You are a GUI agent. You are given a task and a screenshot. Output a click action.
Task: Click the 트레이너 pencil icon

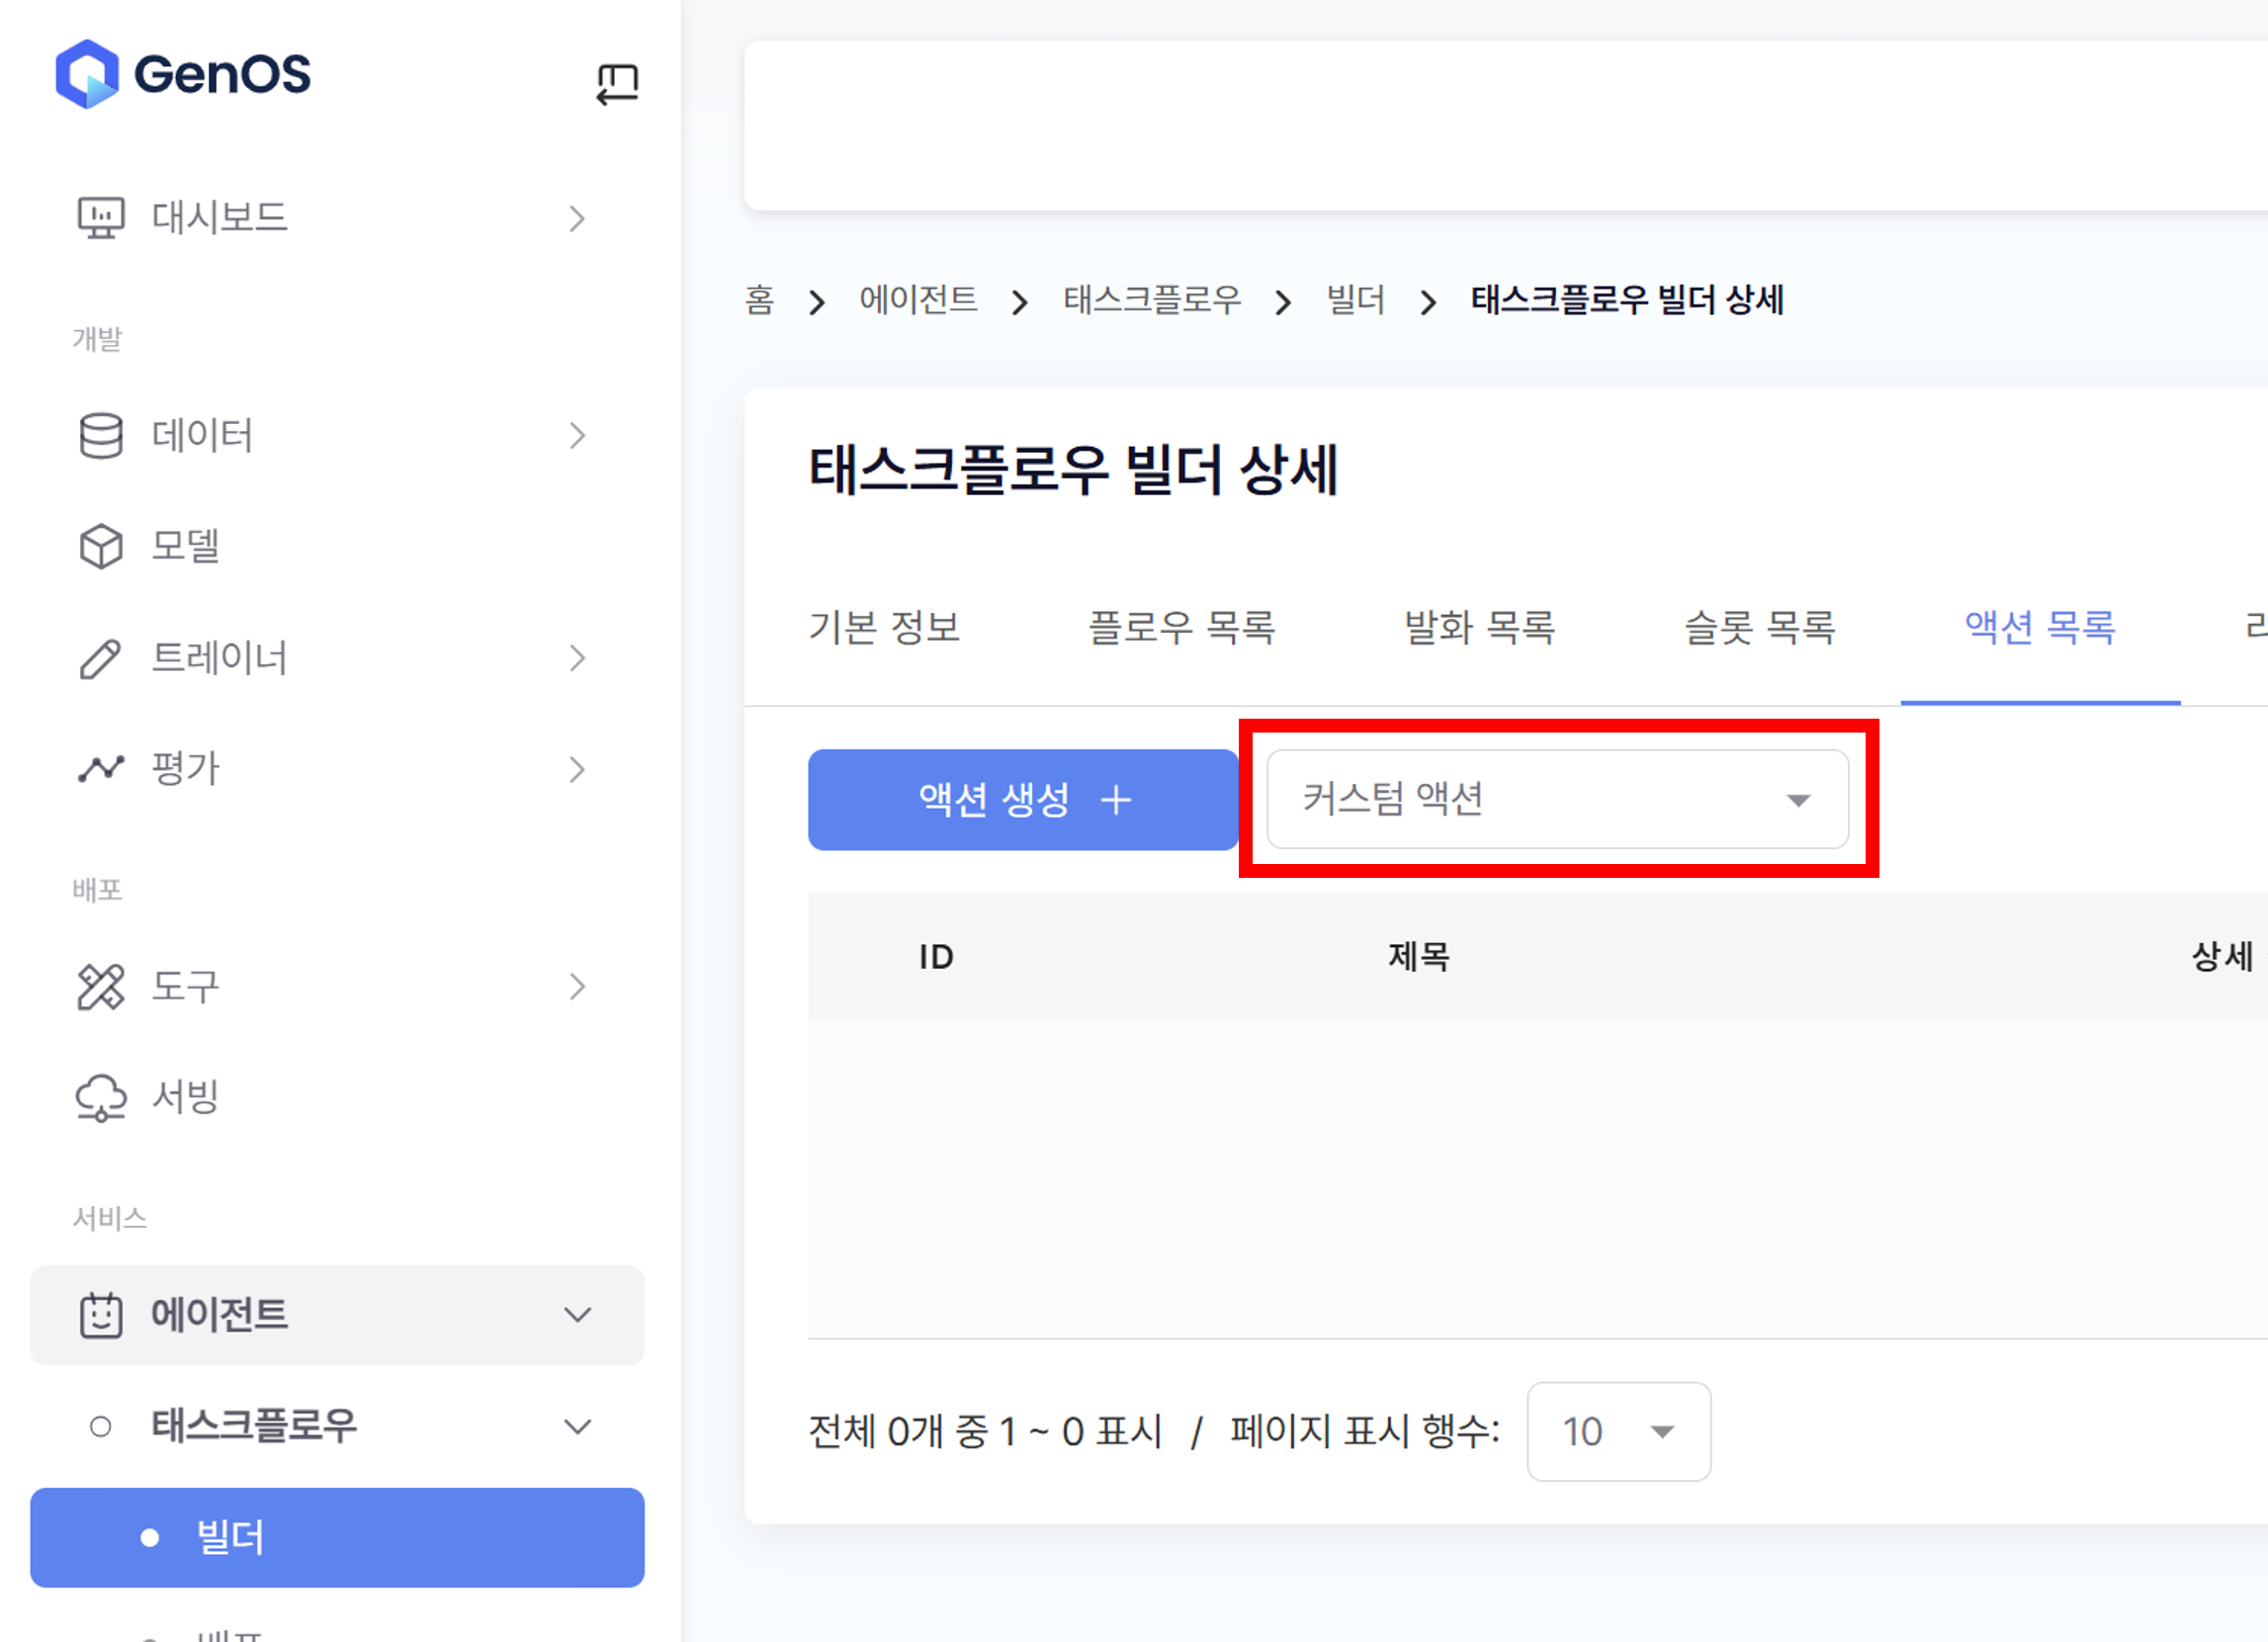[101, 659]
